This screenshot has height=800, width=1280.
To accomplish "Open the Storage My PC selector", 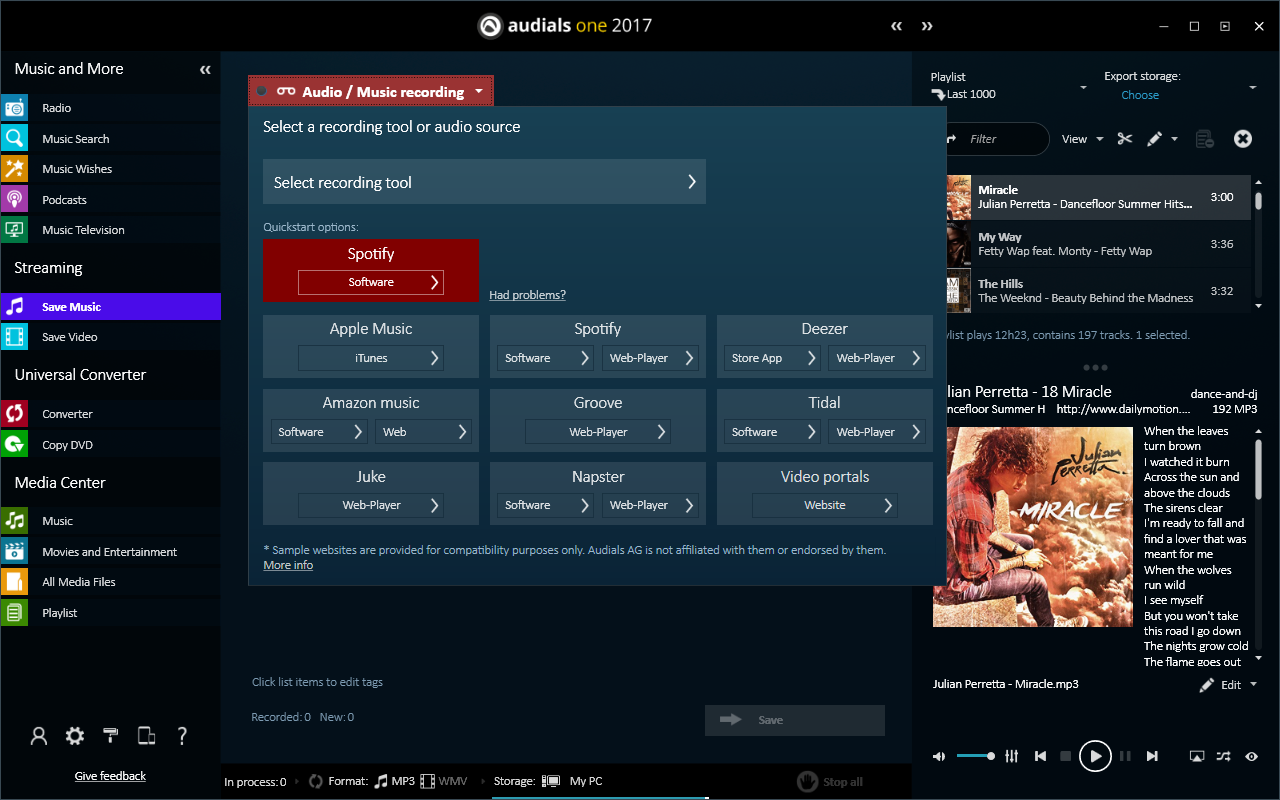I will (548, 781).
